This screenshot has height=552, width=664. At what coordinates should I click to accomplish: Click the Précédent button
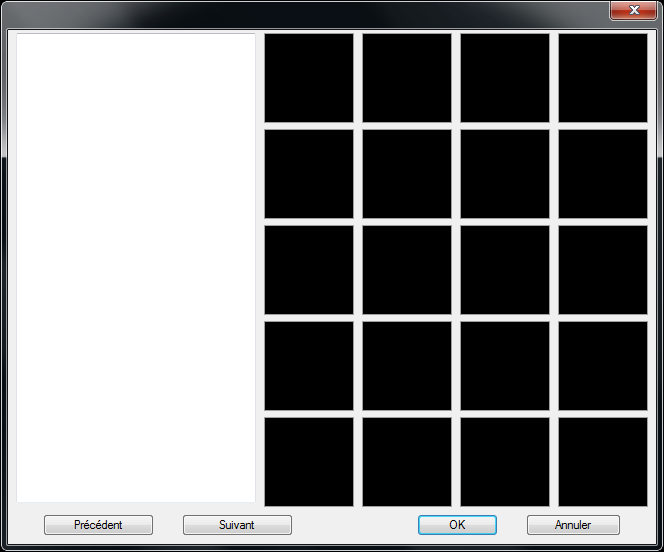(x=98, y=525)
